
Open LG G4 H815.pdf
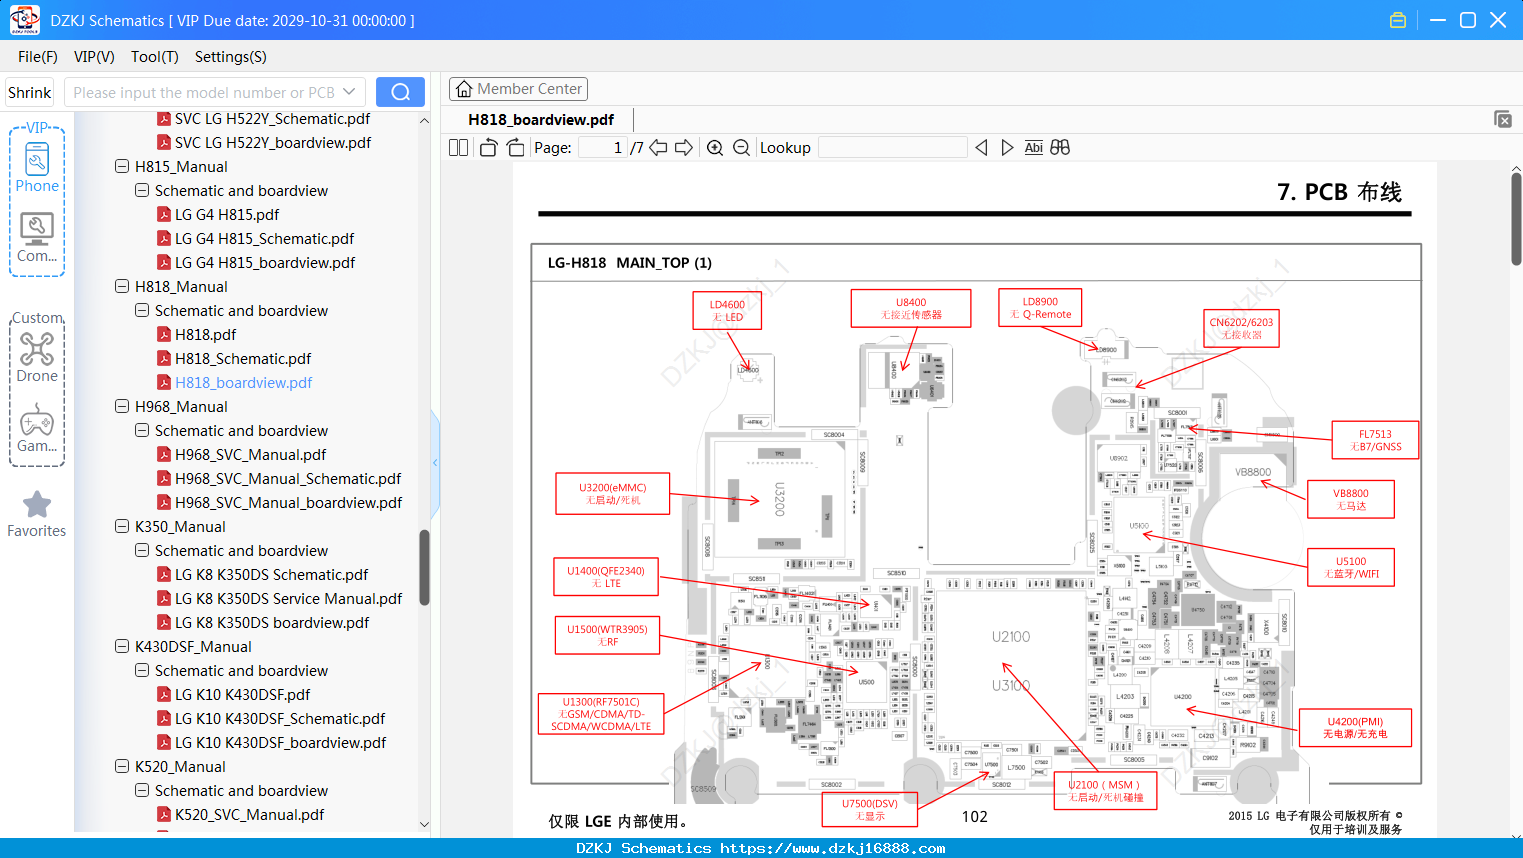[x=227, y=214]
